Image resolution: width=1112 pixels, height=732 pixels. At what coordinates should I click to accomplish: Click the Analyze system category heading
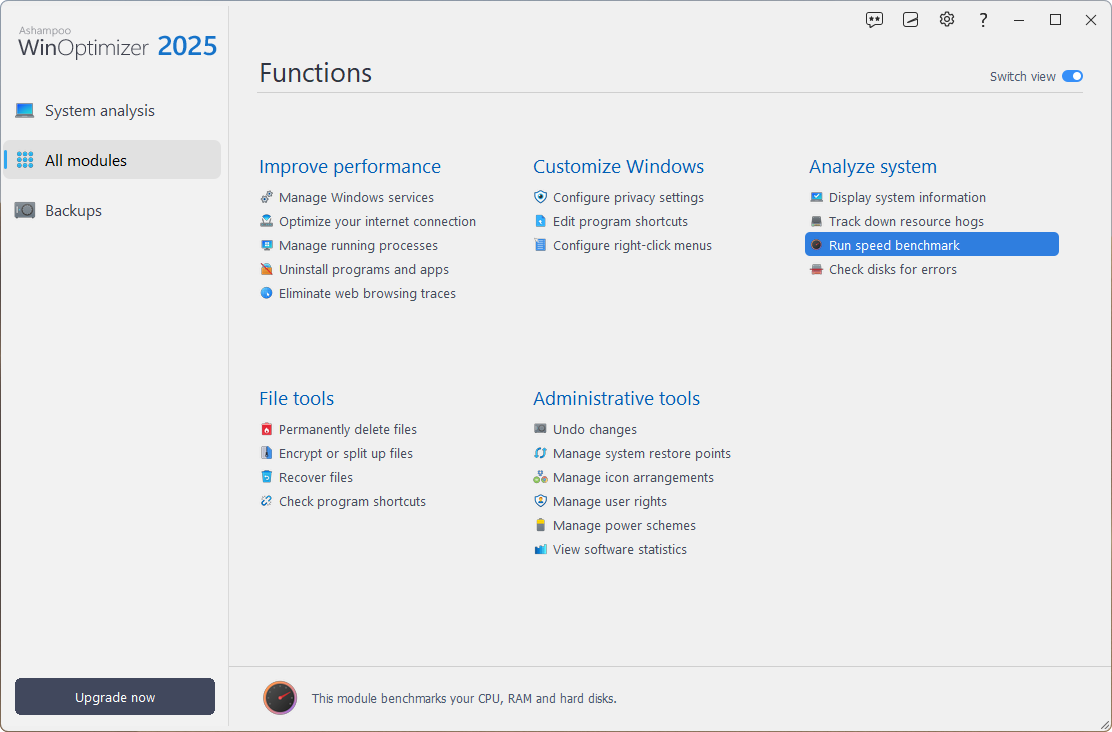pyautogui.click(x=873, y=167)
